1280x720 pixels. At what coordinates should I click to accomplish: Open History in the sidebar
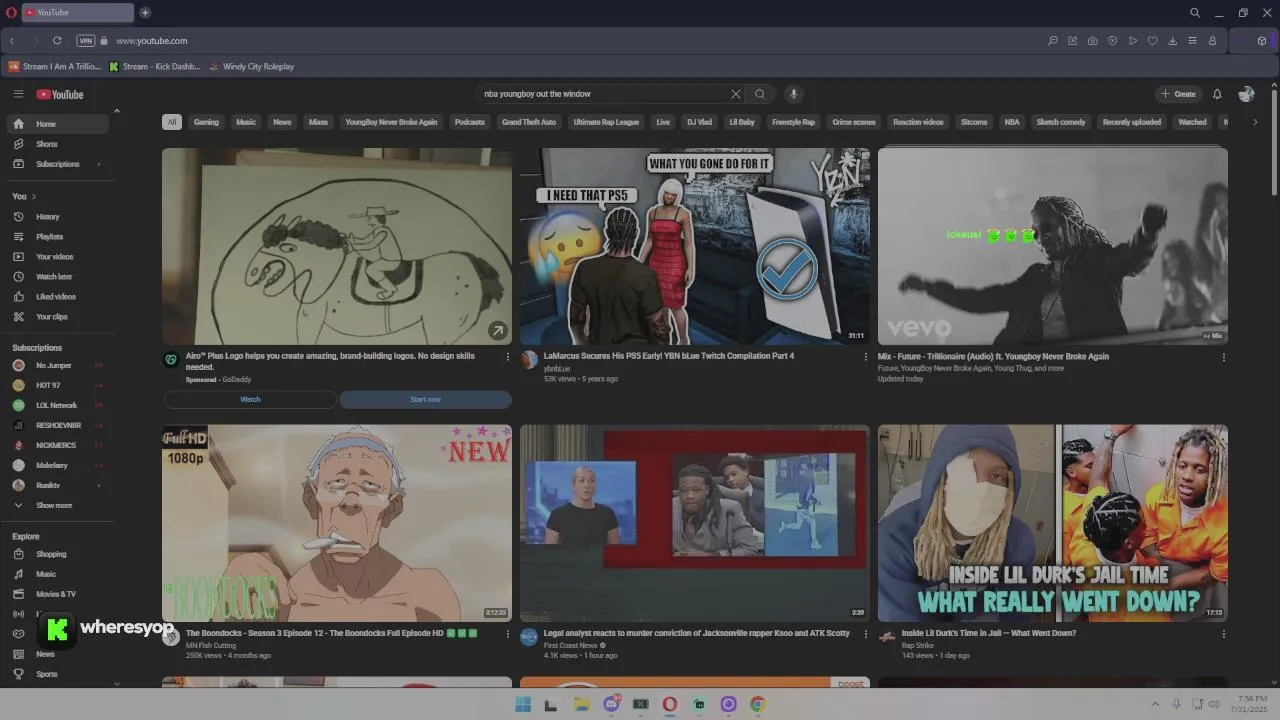59,217
